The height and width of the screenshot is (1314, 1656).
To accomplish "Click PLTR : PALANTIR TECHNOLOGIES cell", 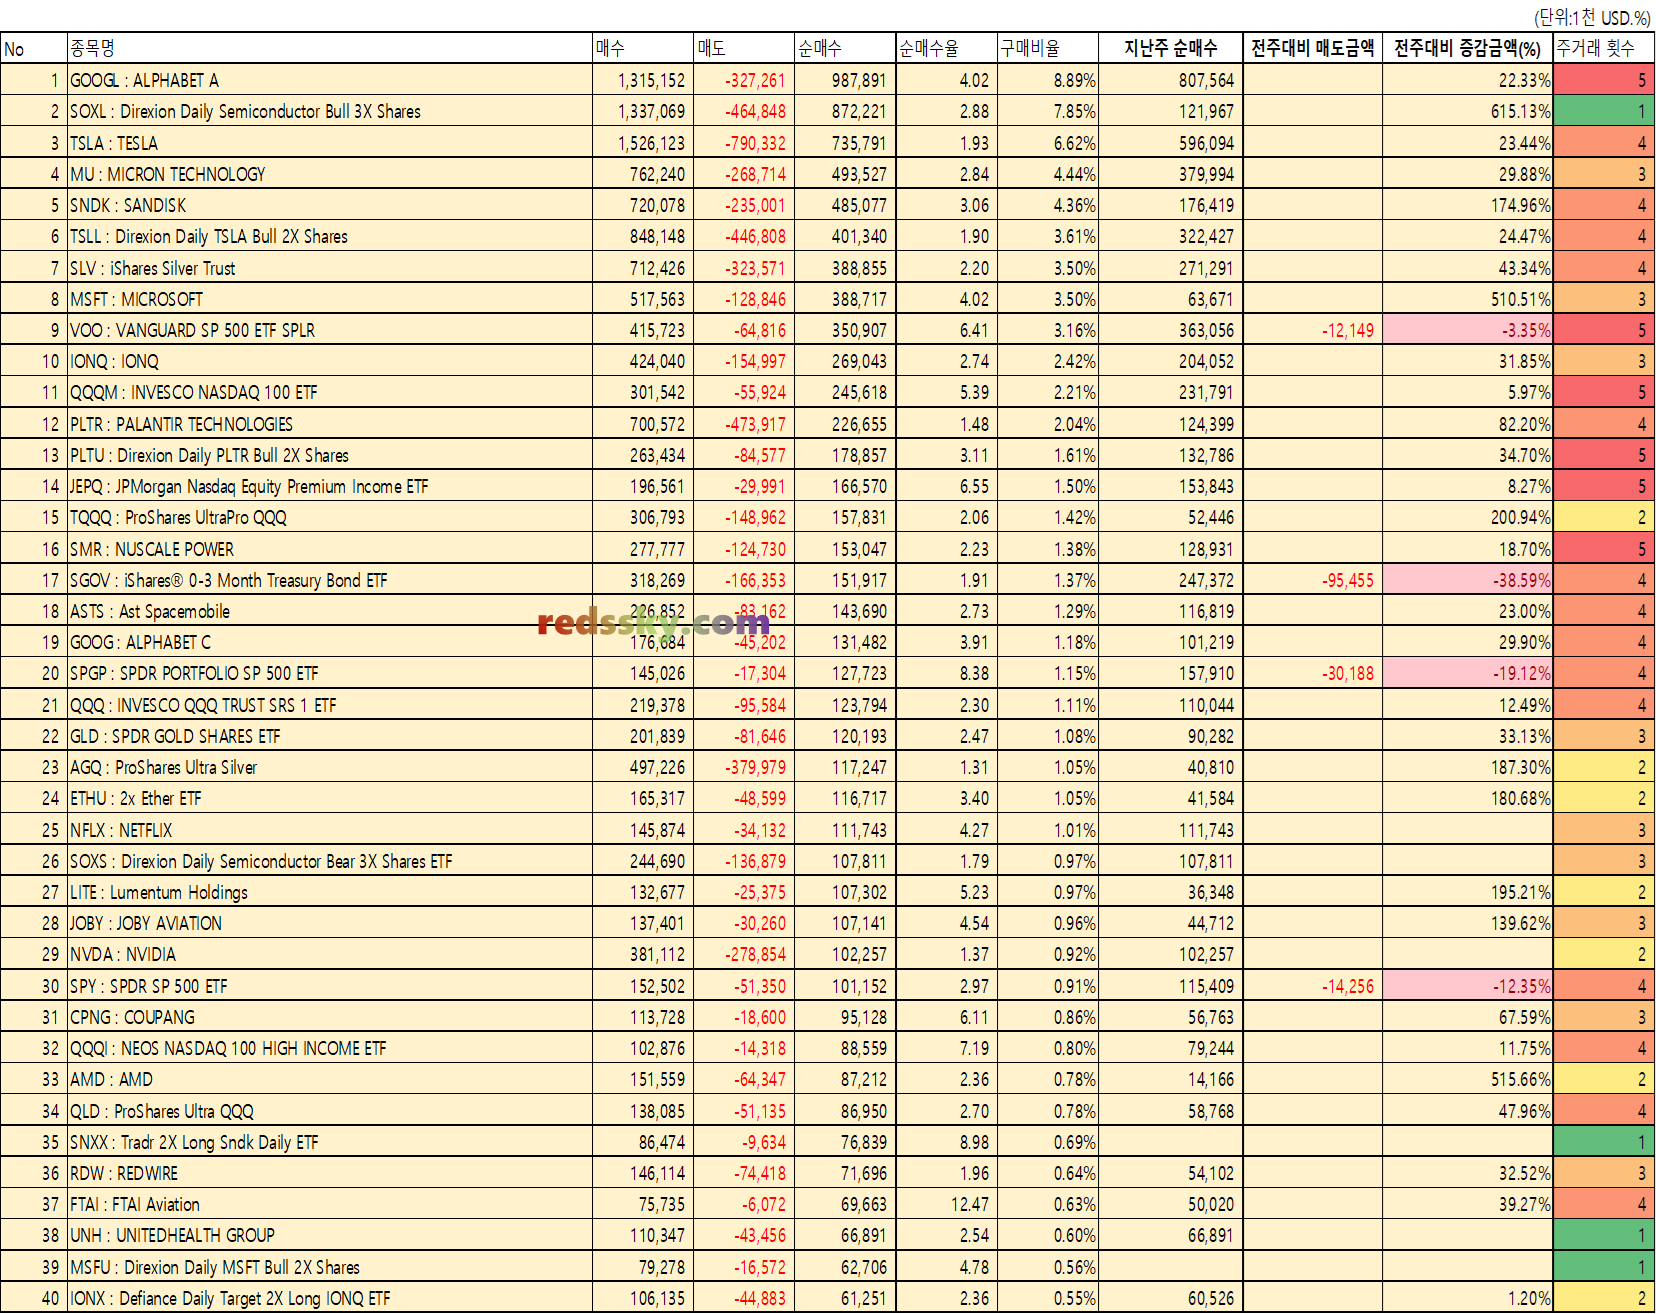I will (x=330, y=424).
